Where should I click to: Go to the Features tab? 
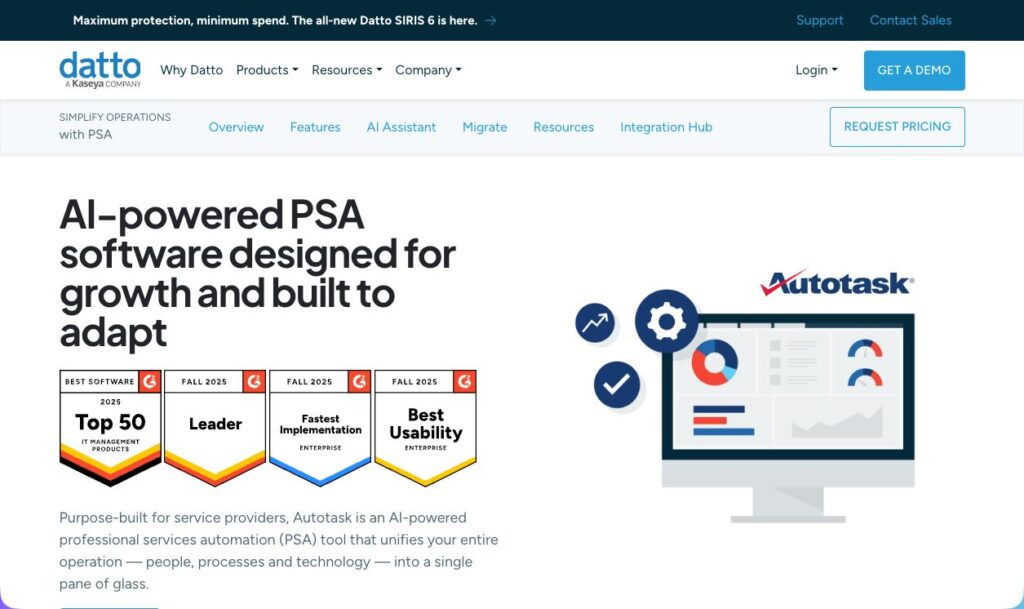[x=315, y=127]
